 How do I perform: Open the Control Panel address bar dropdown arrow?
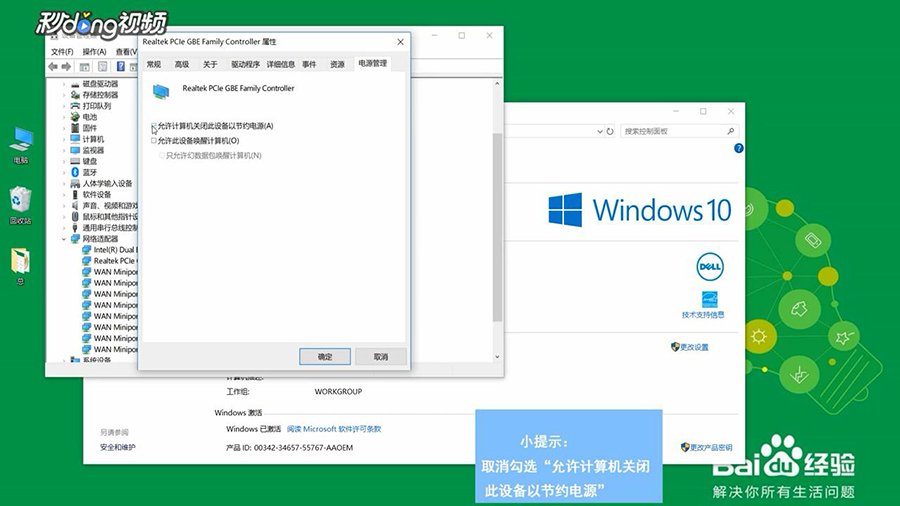coord(599,131)
